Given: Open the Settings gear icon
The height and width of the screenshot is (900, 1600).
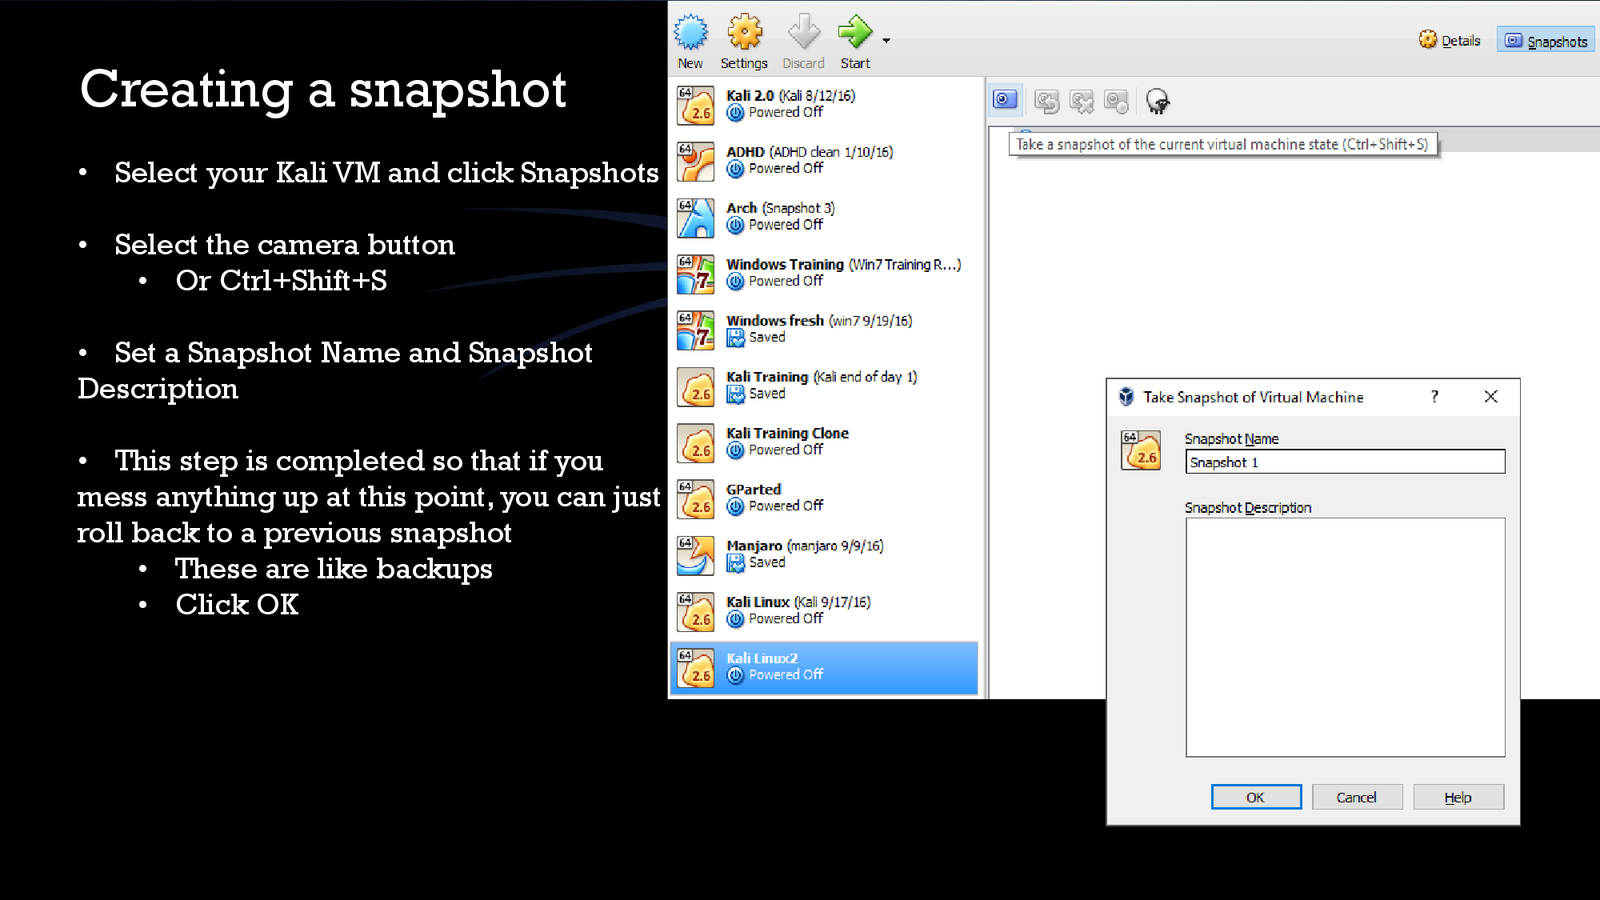Looking at the screenshot, I should [744, 33].
